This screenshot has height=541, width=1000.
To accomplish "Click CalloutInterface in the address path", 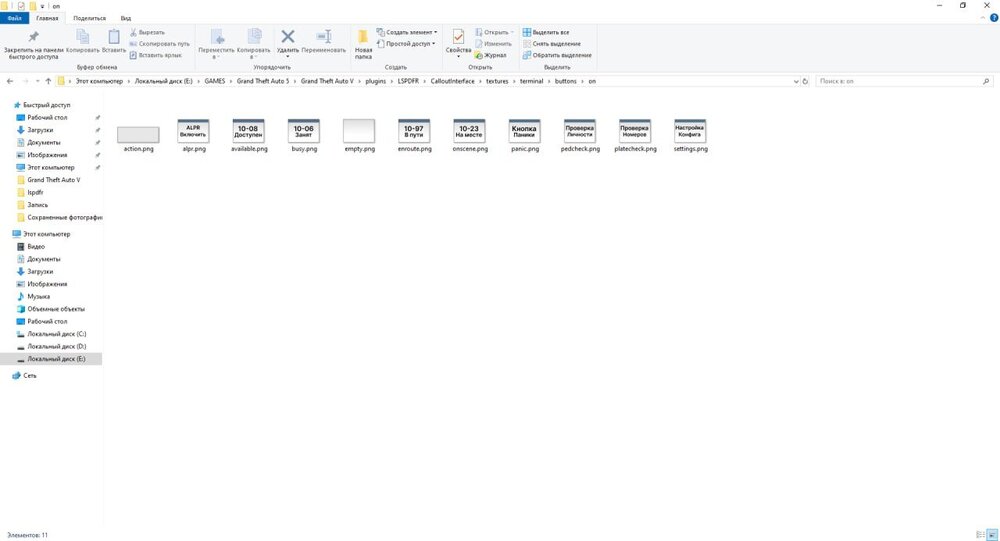I will [x=452, y=81].
